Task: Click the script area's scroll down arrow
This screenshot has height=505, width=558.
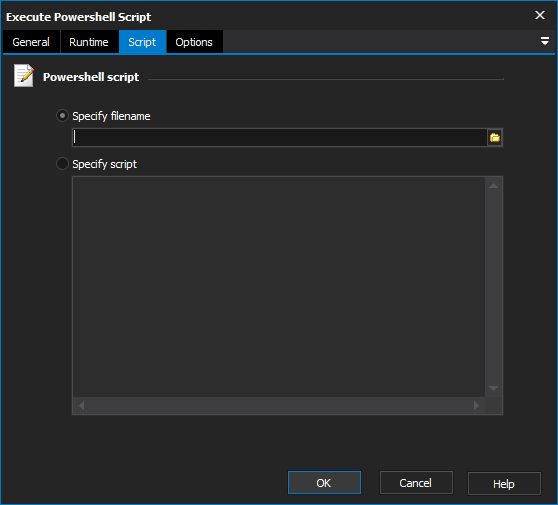Action: 493,388
